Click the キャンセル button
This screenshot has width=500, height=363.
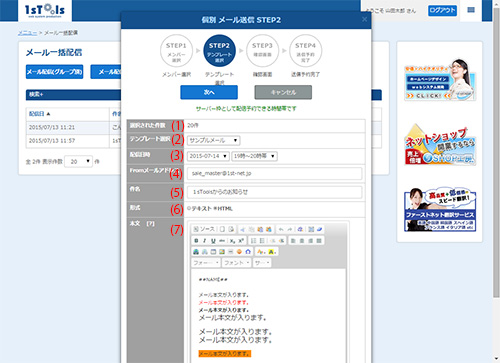283,92
